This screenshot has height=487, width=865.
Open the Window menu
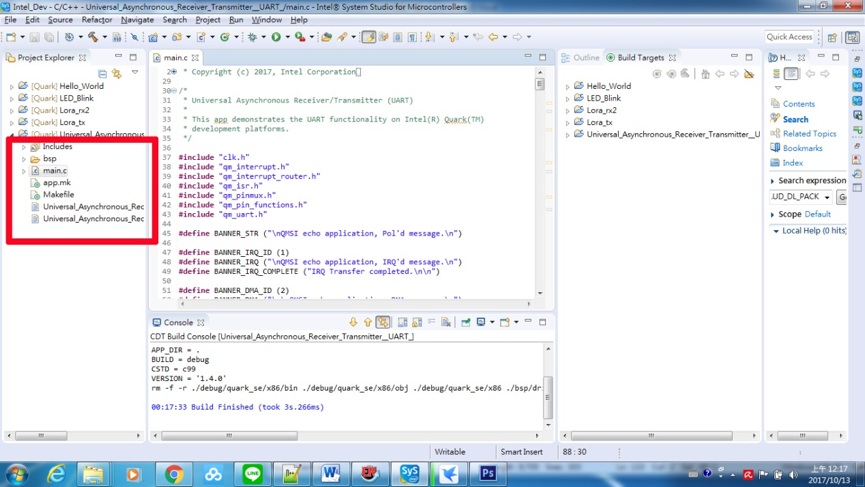point(266,20)
